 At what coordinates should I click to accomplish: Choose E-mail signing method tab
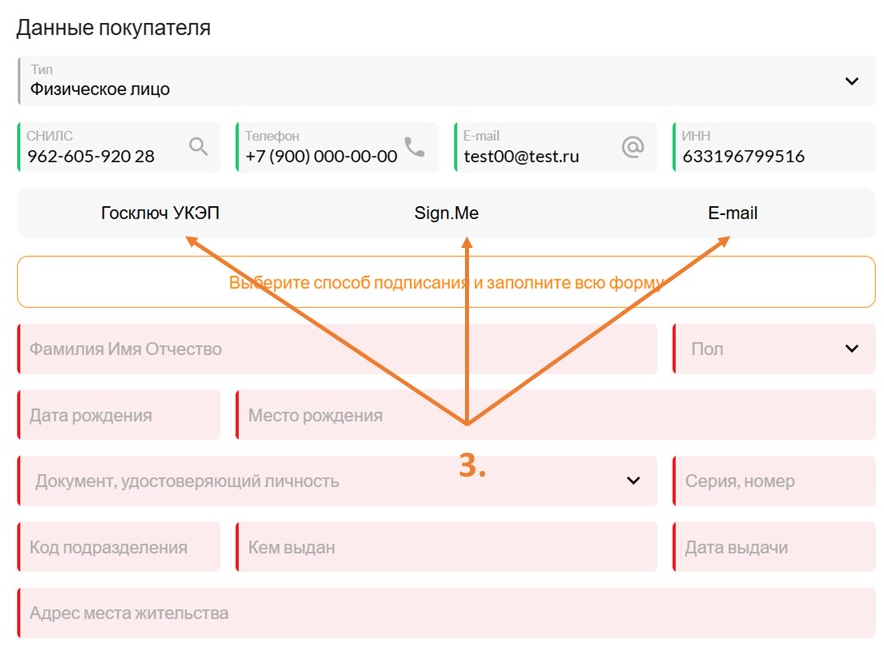pos(732,213)
